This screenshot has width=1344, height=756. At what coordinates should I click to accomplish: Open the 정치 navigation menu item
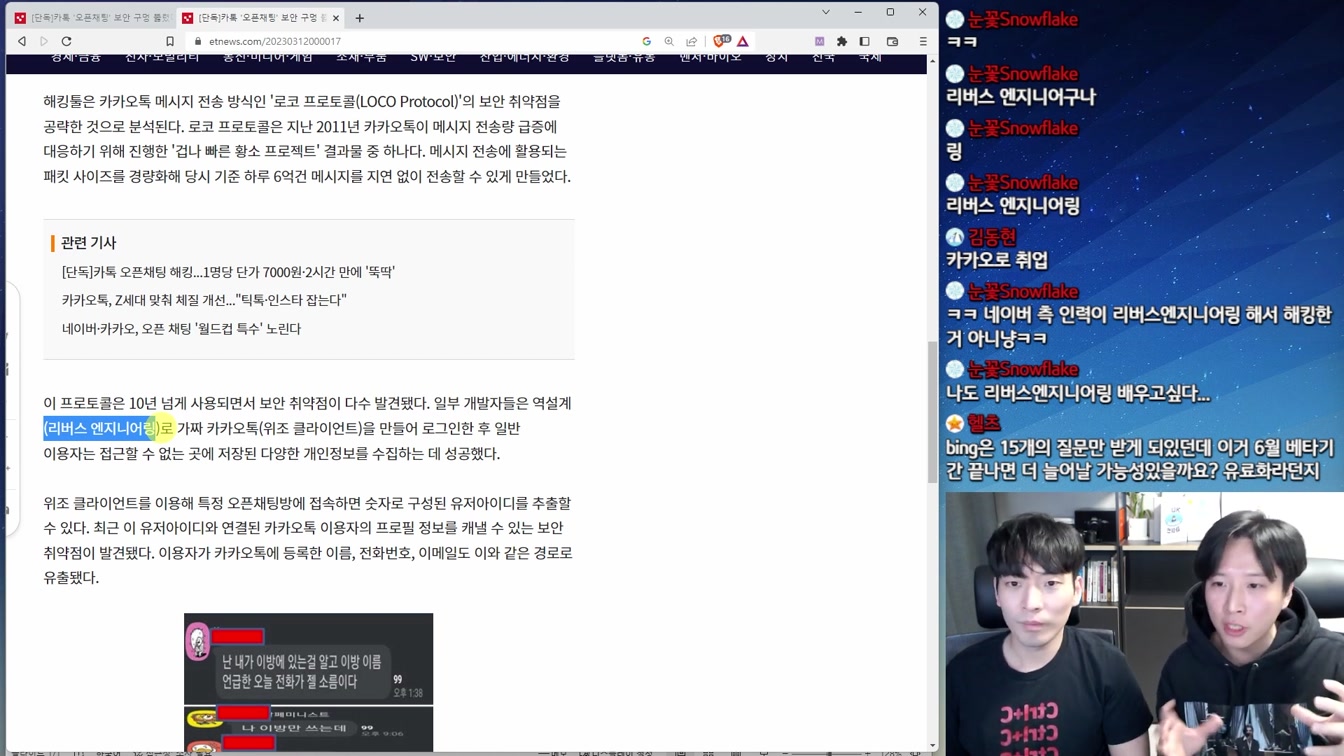[x=777, y=58]
